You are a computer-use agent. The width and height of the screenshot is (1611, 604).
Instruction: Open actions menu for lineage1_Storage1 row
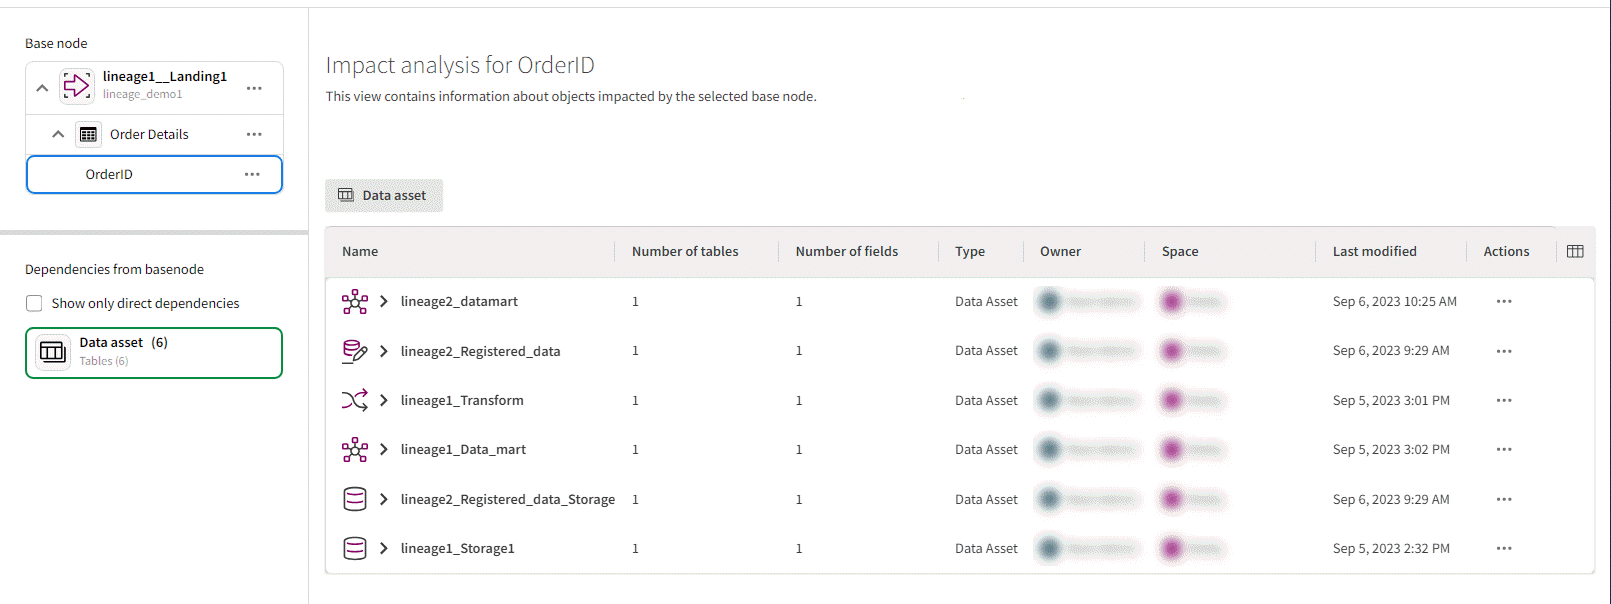click(x=1503, y=548)
